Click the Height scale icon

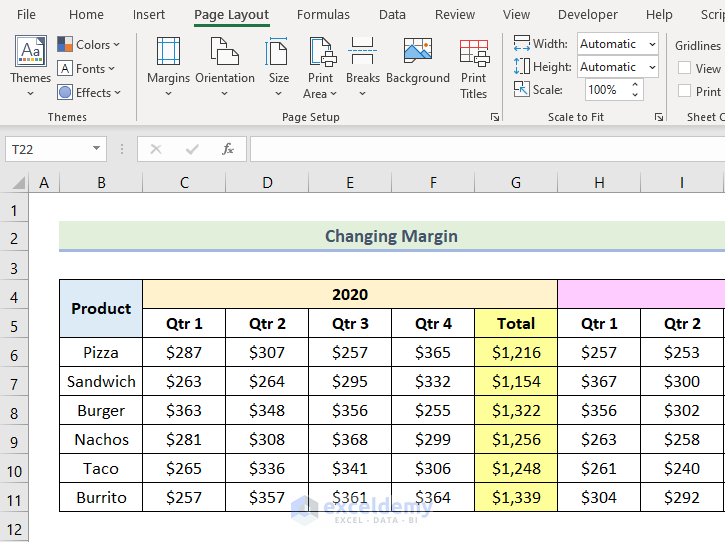[522, 66]
